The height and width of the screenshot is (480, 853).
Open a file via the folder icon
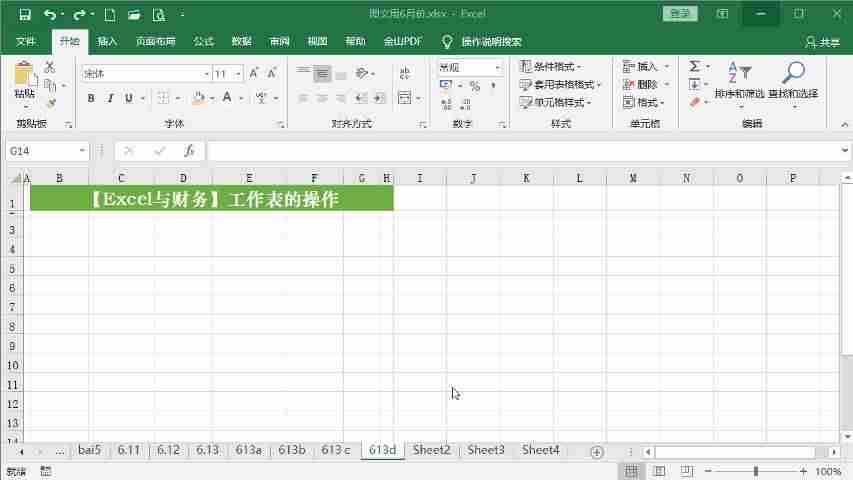[134, 15]
